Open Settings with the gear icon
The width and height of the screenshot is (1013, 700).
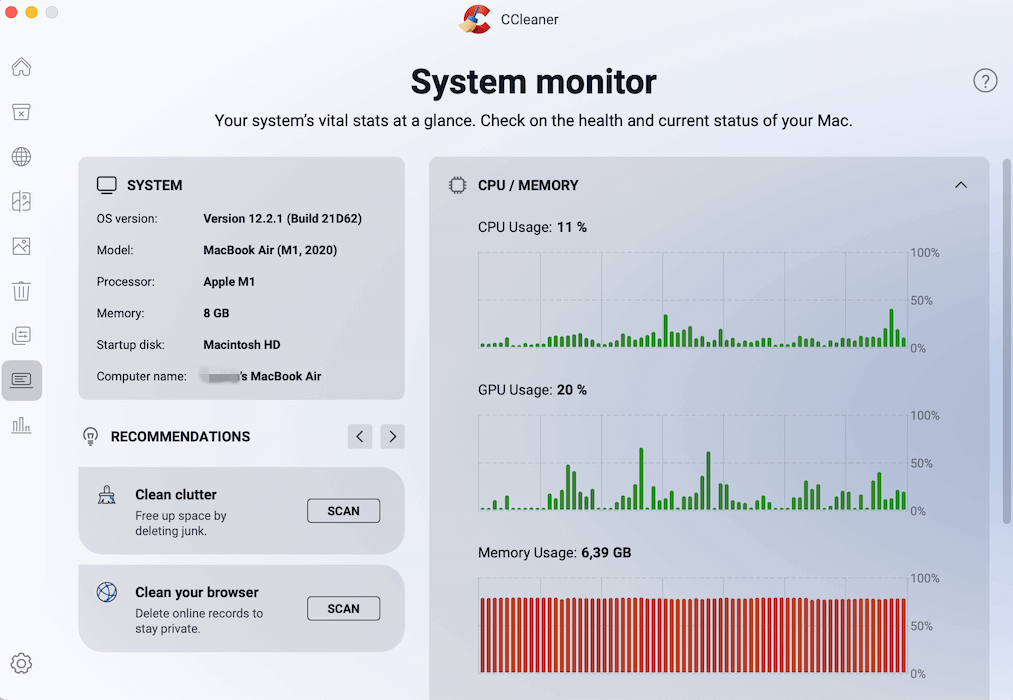coord(21,663)
